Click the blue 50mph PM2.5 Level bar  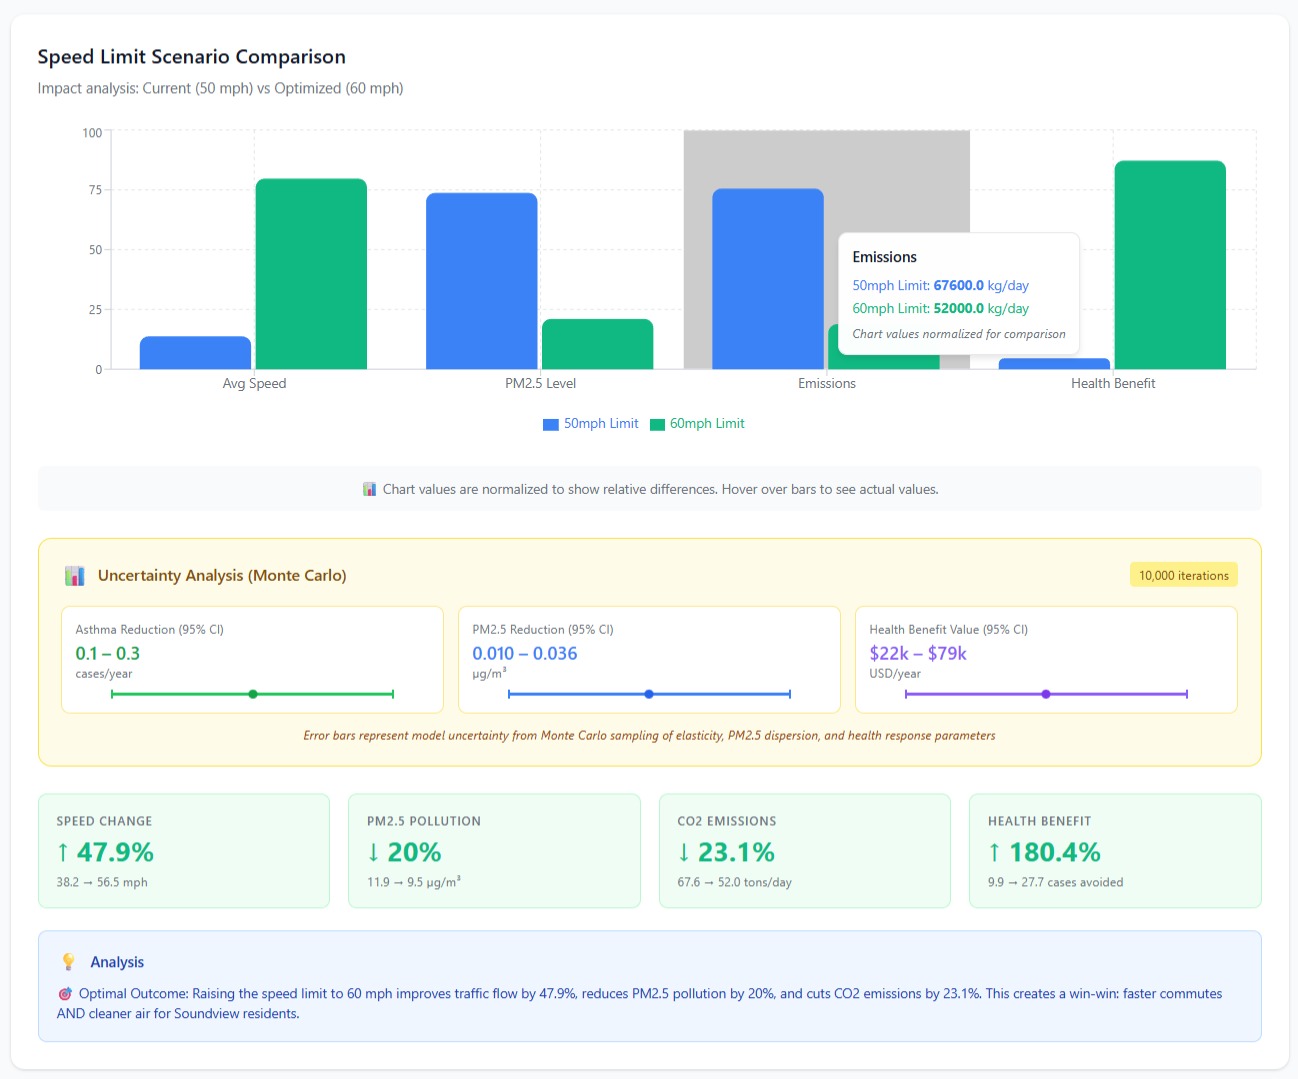pyautogui.click(x=482, y=281)
